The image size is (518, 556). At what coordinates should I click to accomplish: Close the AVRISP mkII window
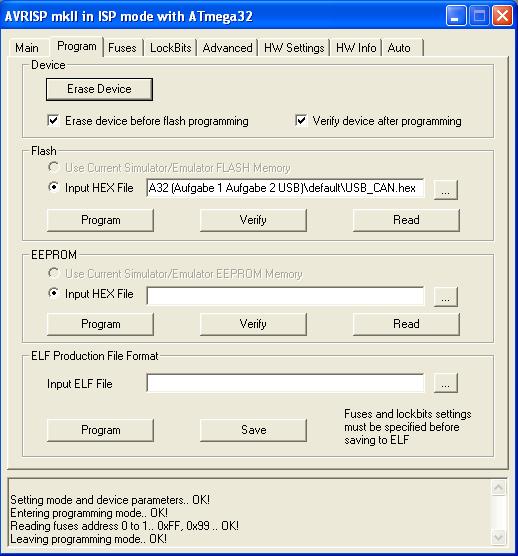[502, 16]
